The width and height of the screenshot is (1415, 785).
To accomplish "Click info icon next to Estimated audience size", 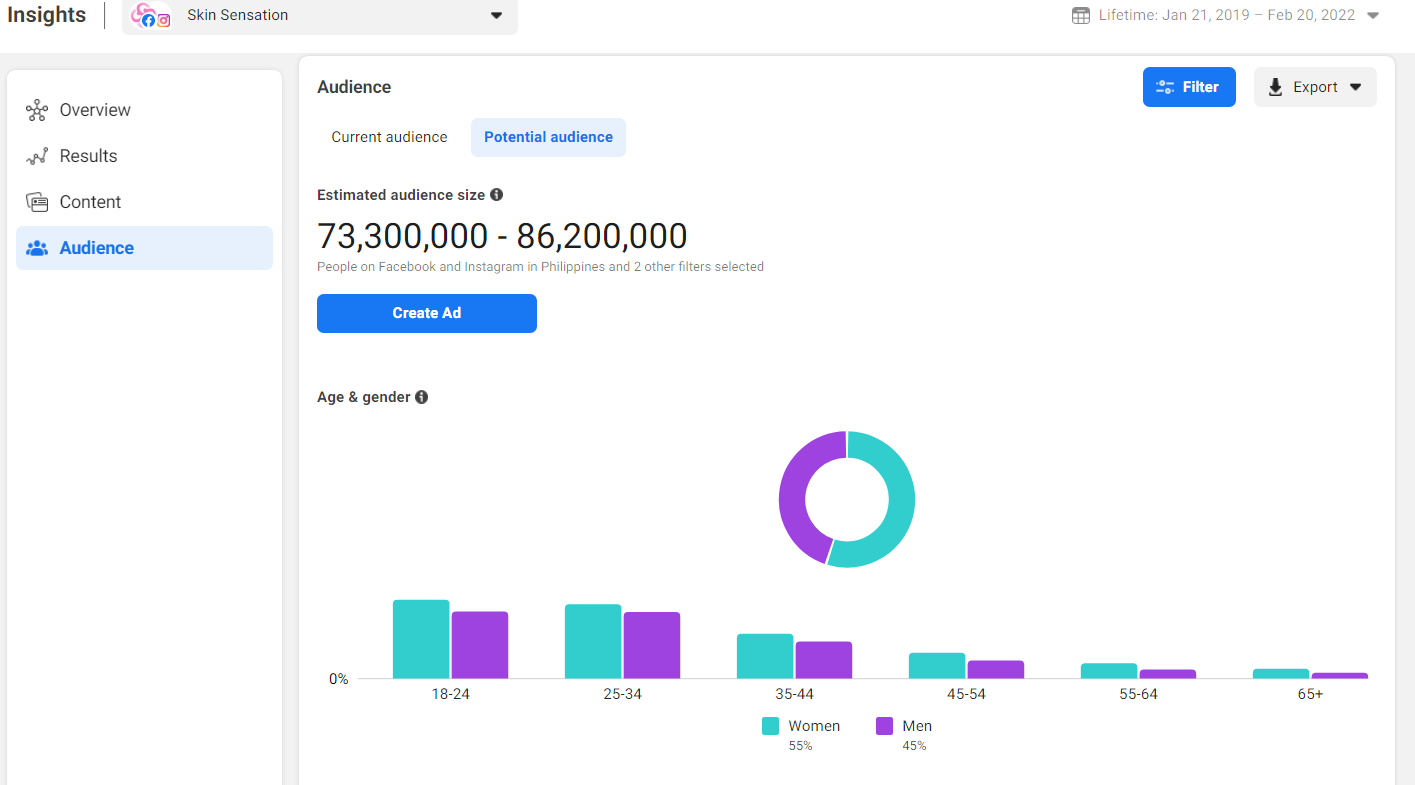I will 497,195.
